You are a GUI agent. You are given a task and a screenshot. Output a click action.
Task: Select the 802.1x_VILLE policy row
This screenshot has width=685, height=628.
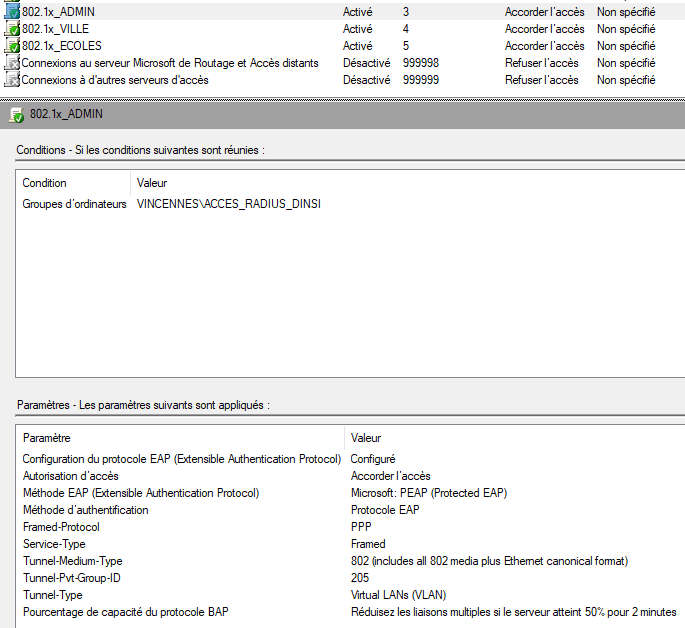click(342, 28)
